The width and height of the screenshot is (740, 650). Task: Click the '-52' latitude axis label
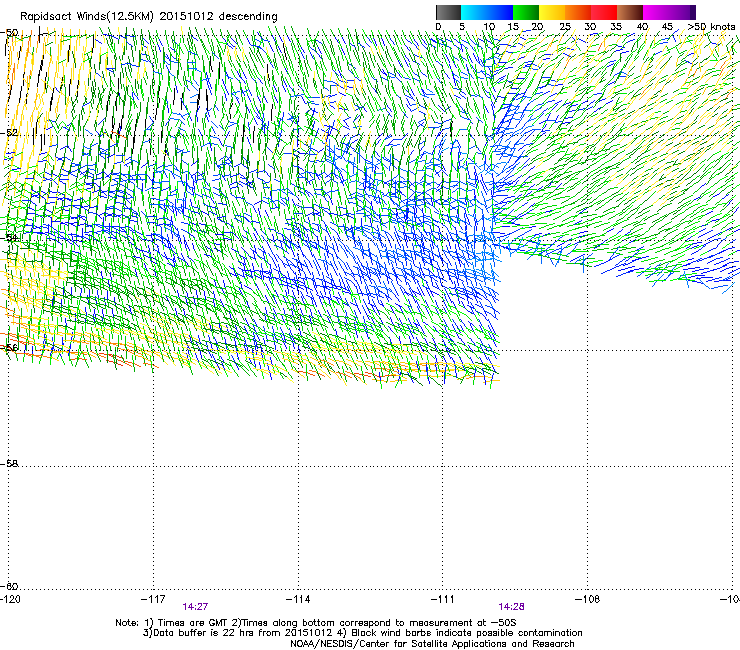coord(9,133)
